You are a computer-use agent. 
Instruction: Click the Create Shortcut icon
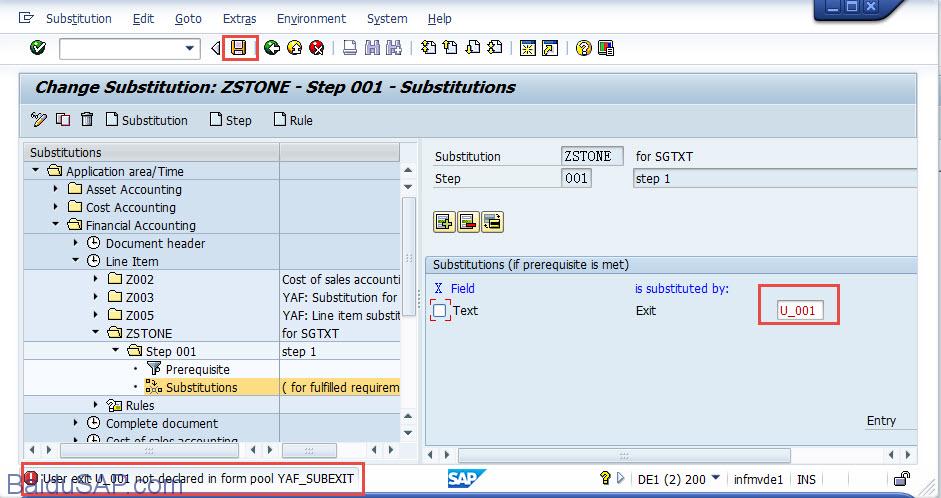pos(550,48)
